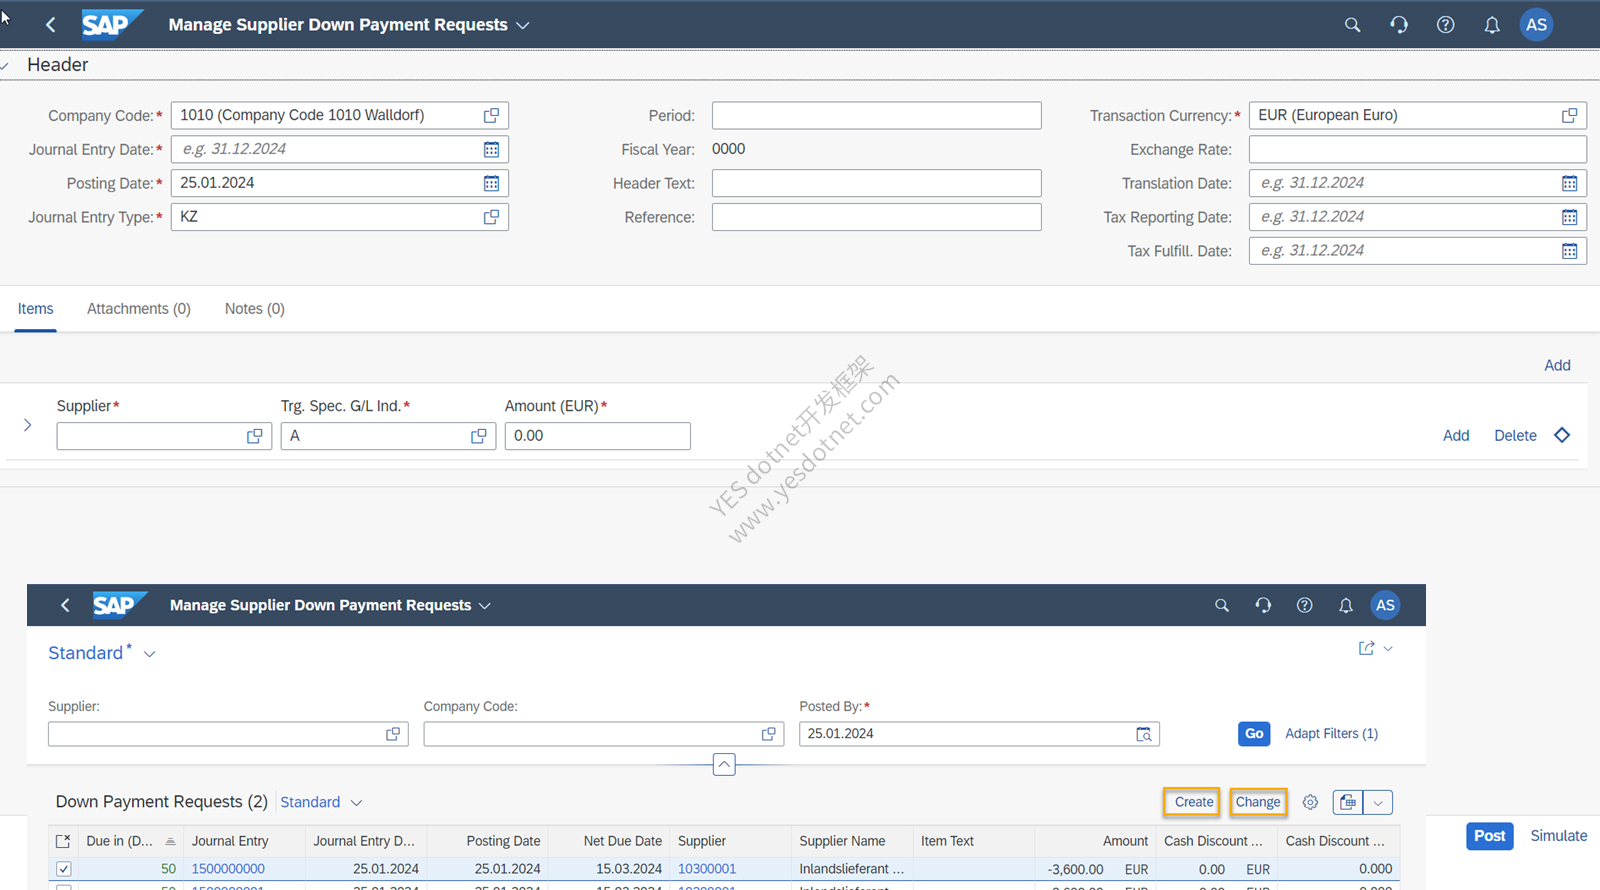Open notifications bell in top header

(x=1491, y=25)
